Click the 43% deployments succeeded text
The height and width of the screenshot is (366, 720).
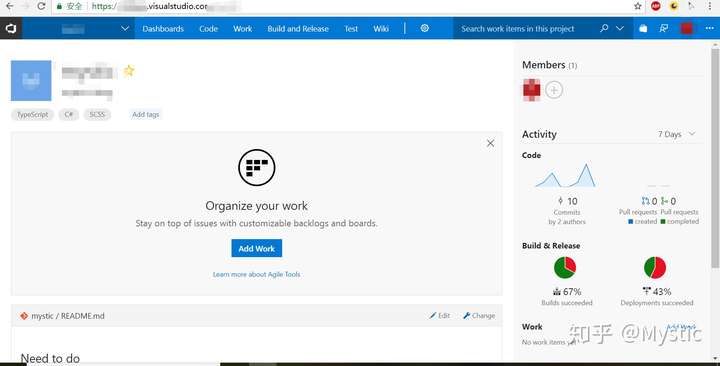click(657, 292)
